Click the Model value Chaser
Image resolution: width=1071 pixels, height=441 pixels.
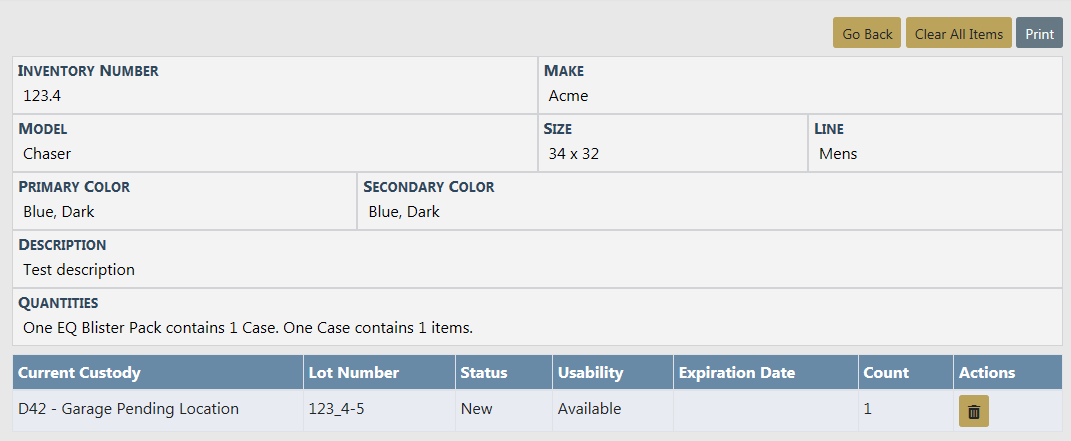click(47, 154)
